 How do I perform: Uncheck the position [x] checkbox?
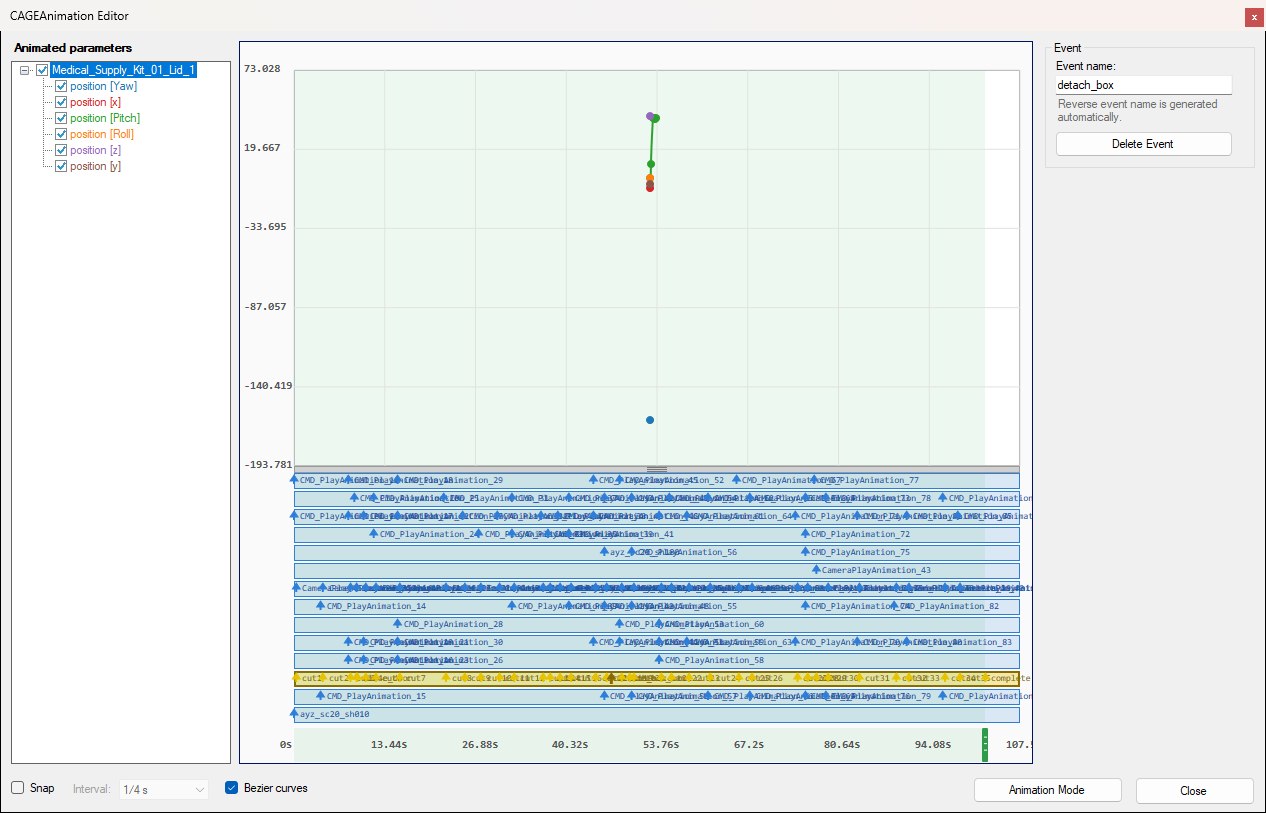pos(61,102)
